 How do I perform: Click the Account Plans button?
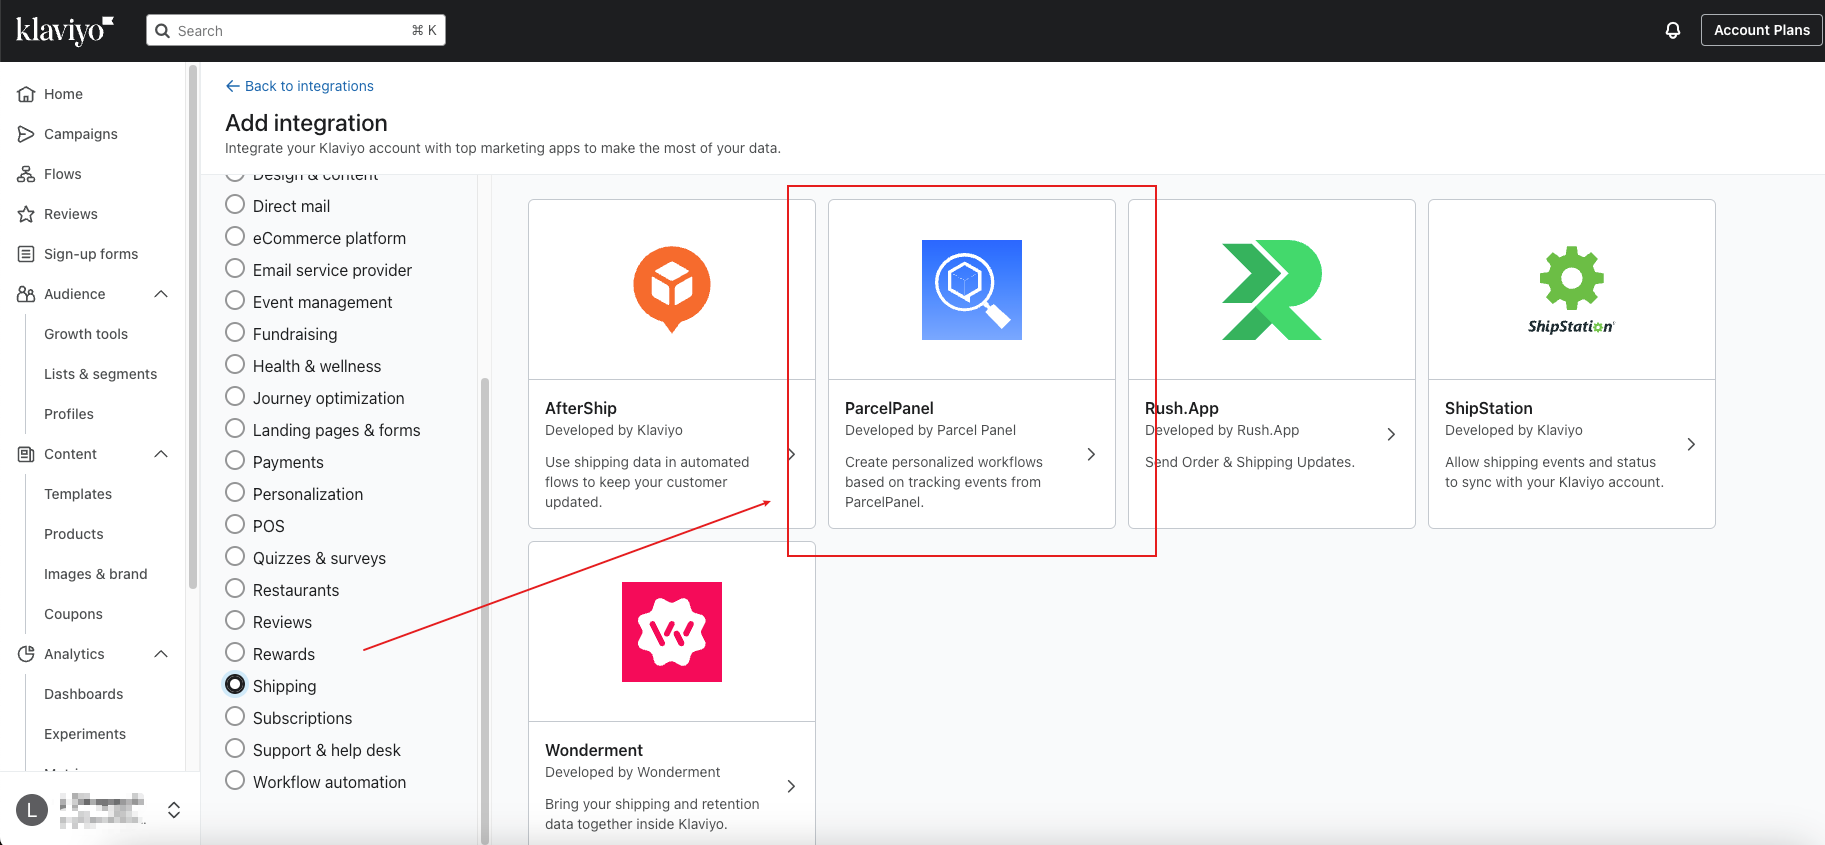click(1762, 30)
